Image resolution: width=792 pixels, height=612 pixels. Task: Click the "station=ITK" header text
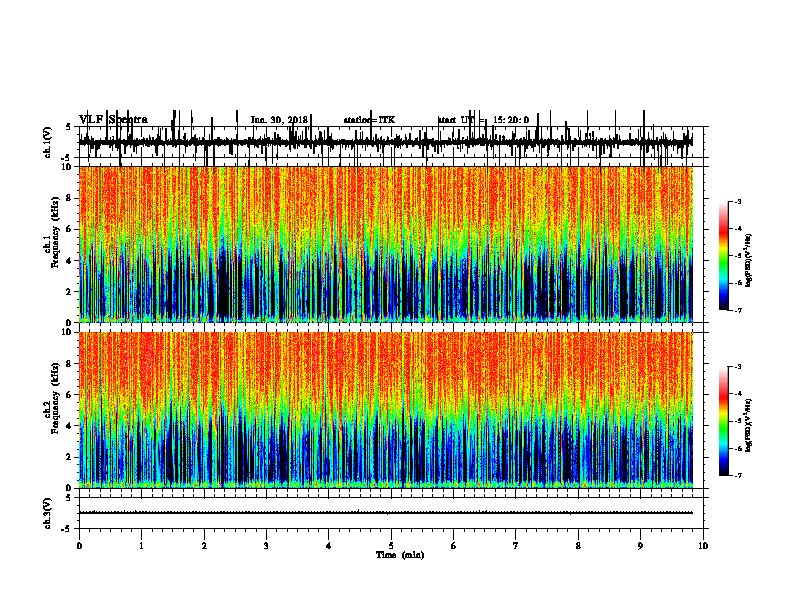coord(369,120)
